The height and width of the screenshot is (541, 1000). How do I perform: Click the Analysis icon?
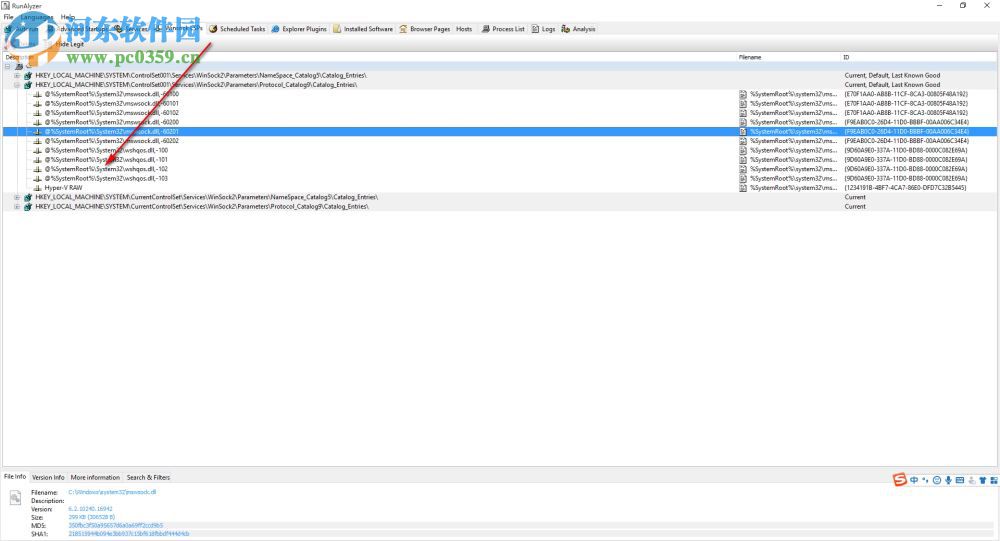point(565,29)
